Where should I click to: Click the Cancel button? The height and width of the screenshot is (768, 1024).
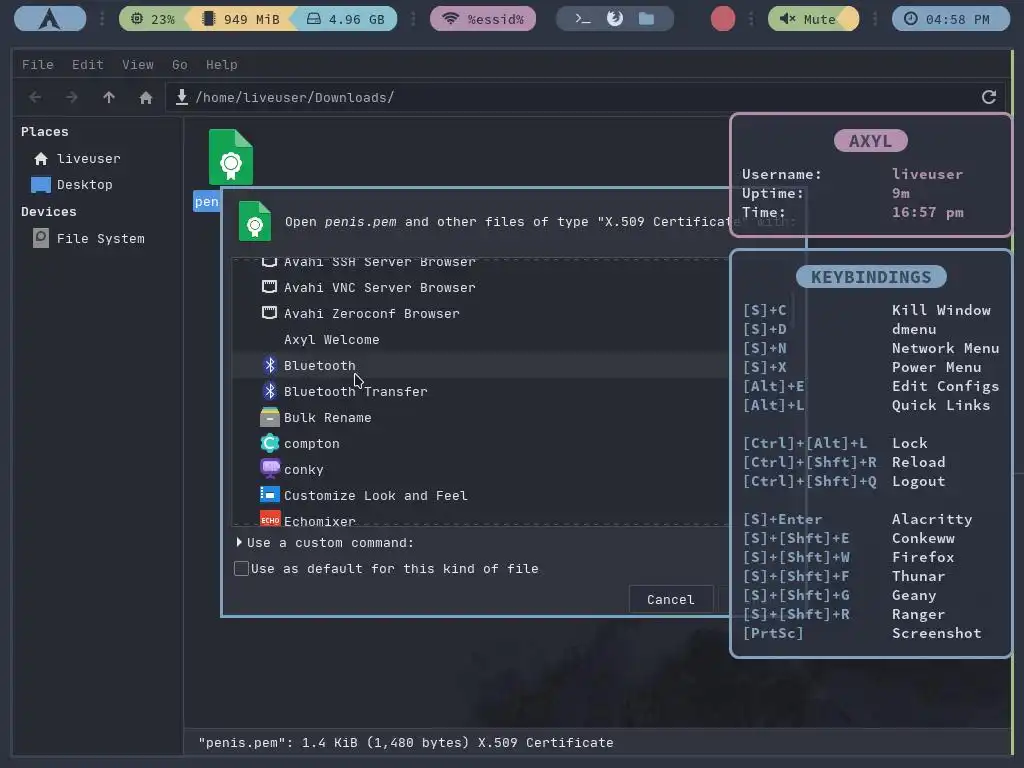click(671, 600)
